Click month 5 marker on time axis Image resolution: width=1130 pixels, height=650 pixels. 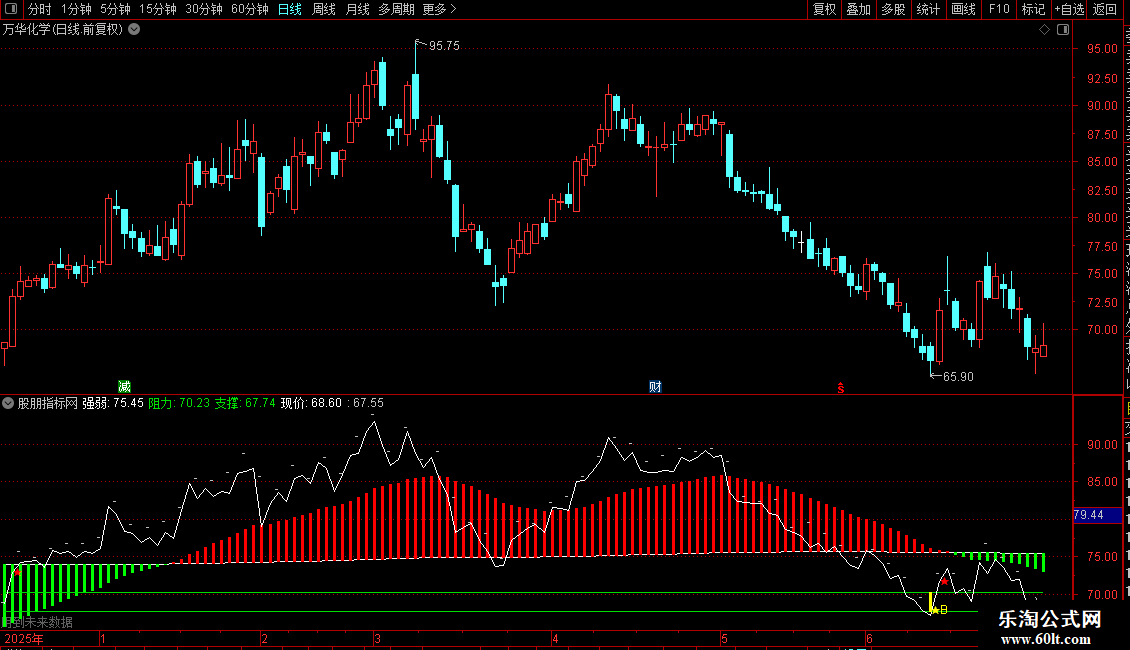(724, 638)
